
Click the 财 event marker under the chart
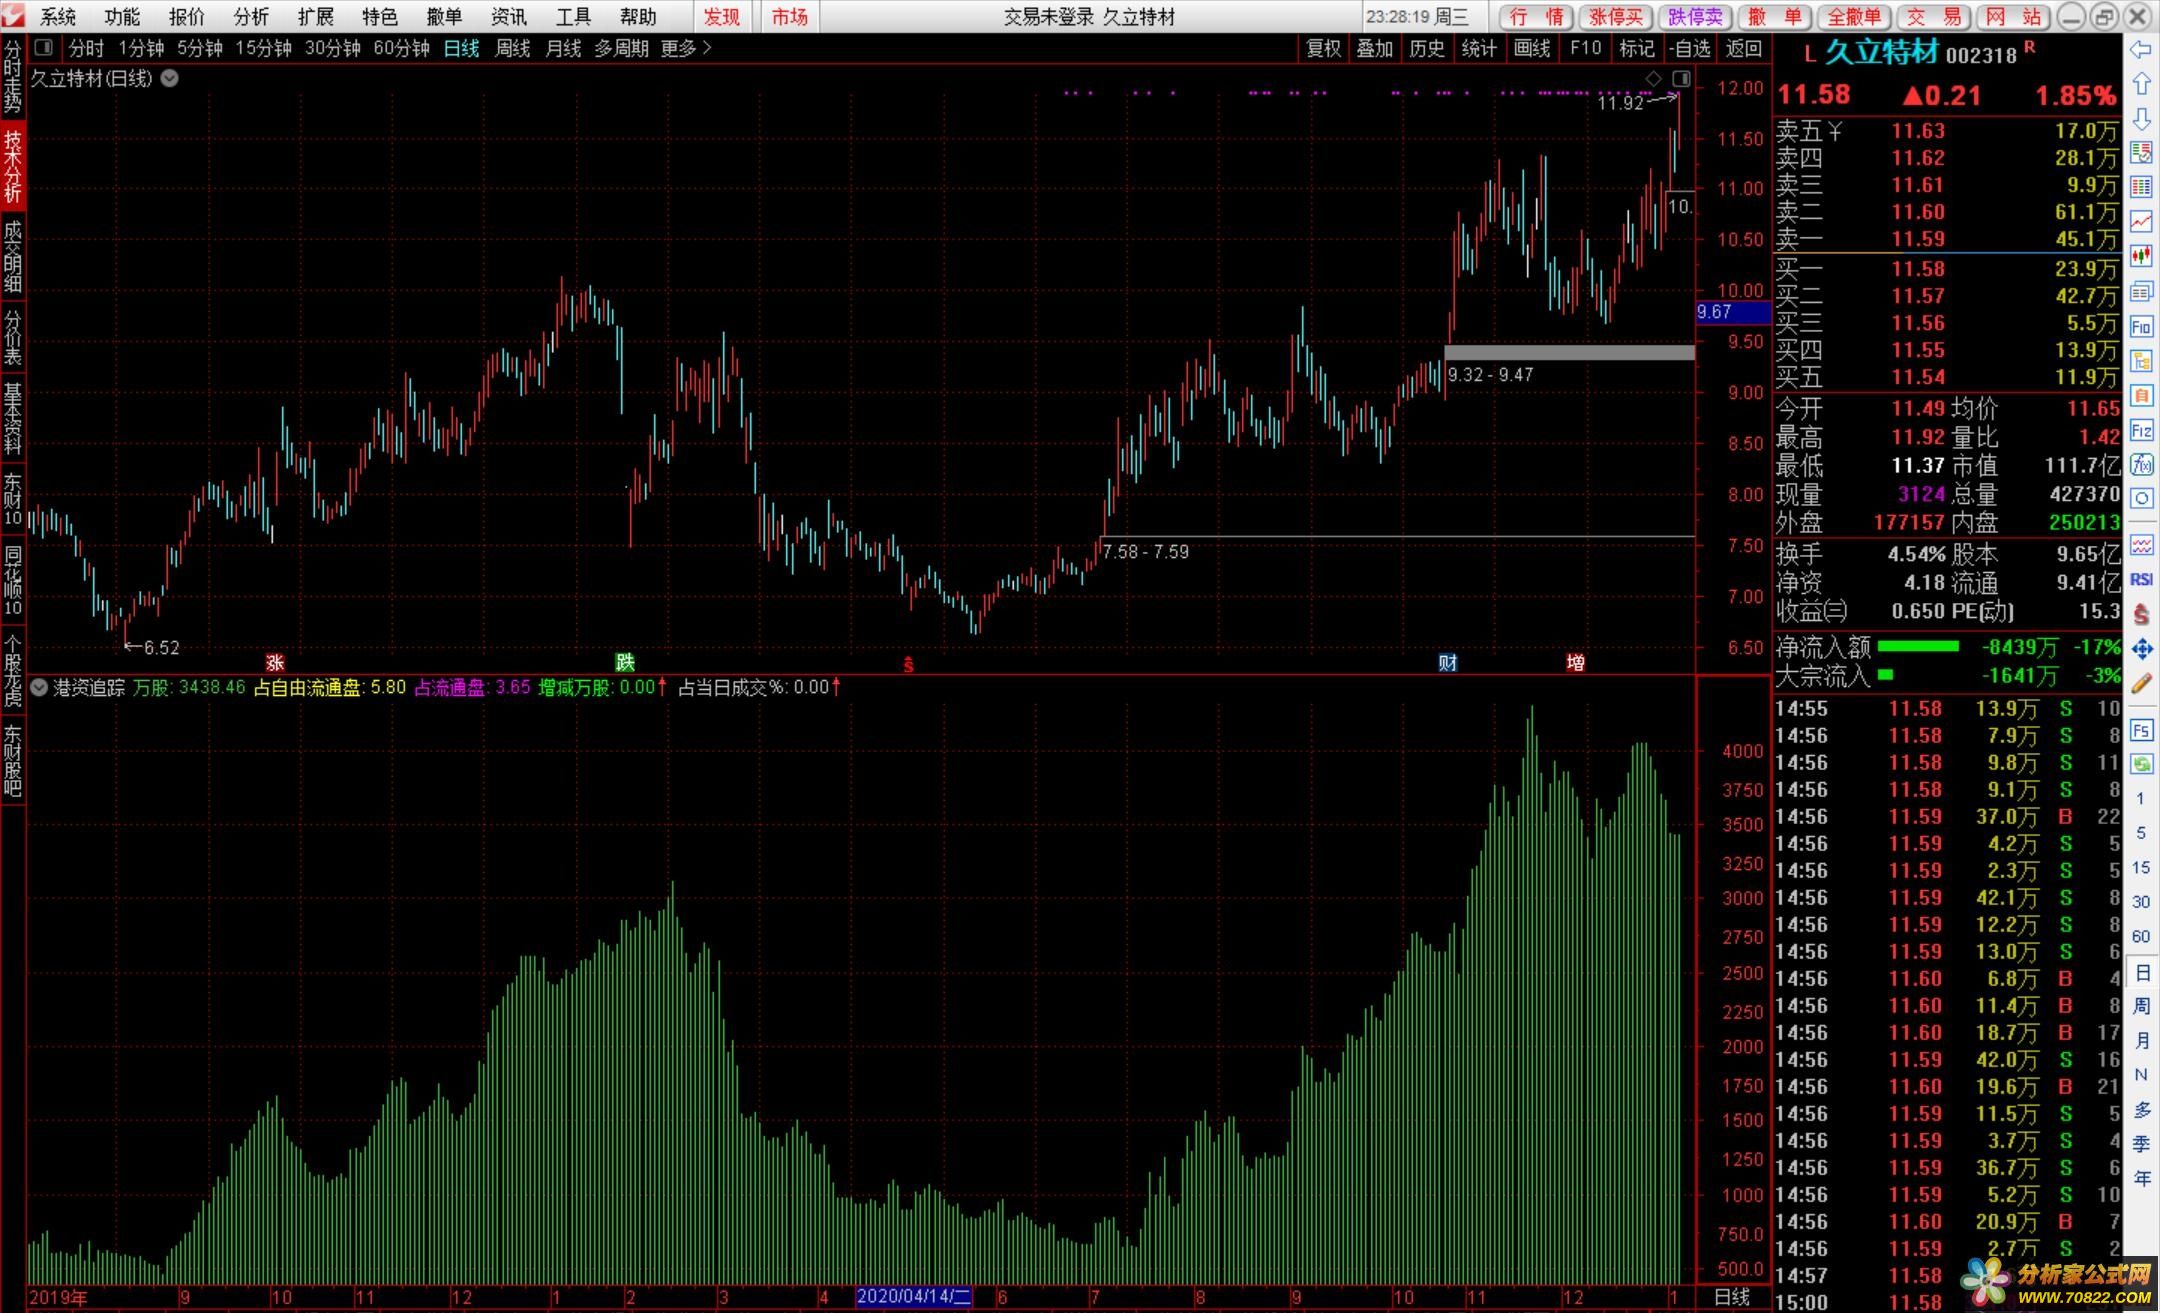(x=1447, y=662)
